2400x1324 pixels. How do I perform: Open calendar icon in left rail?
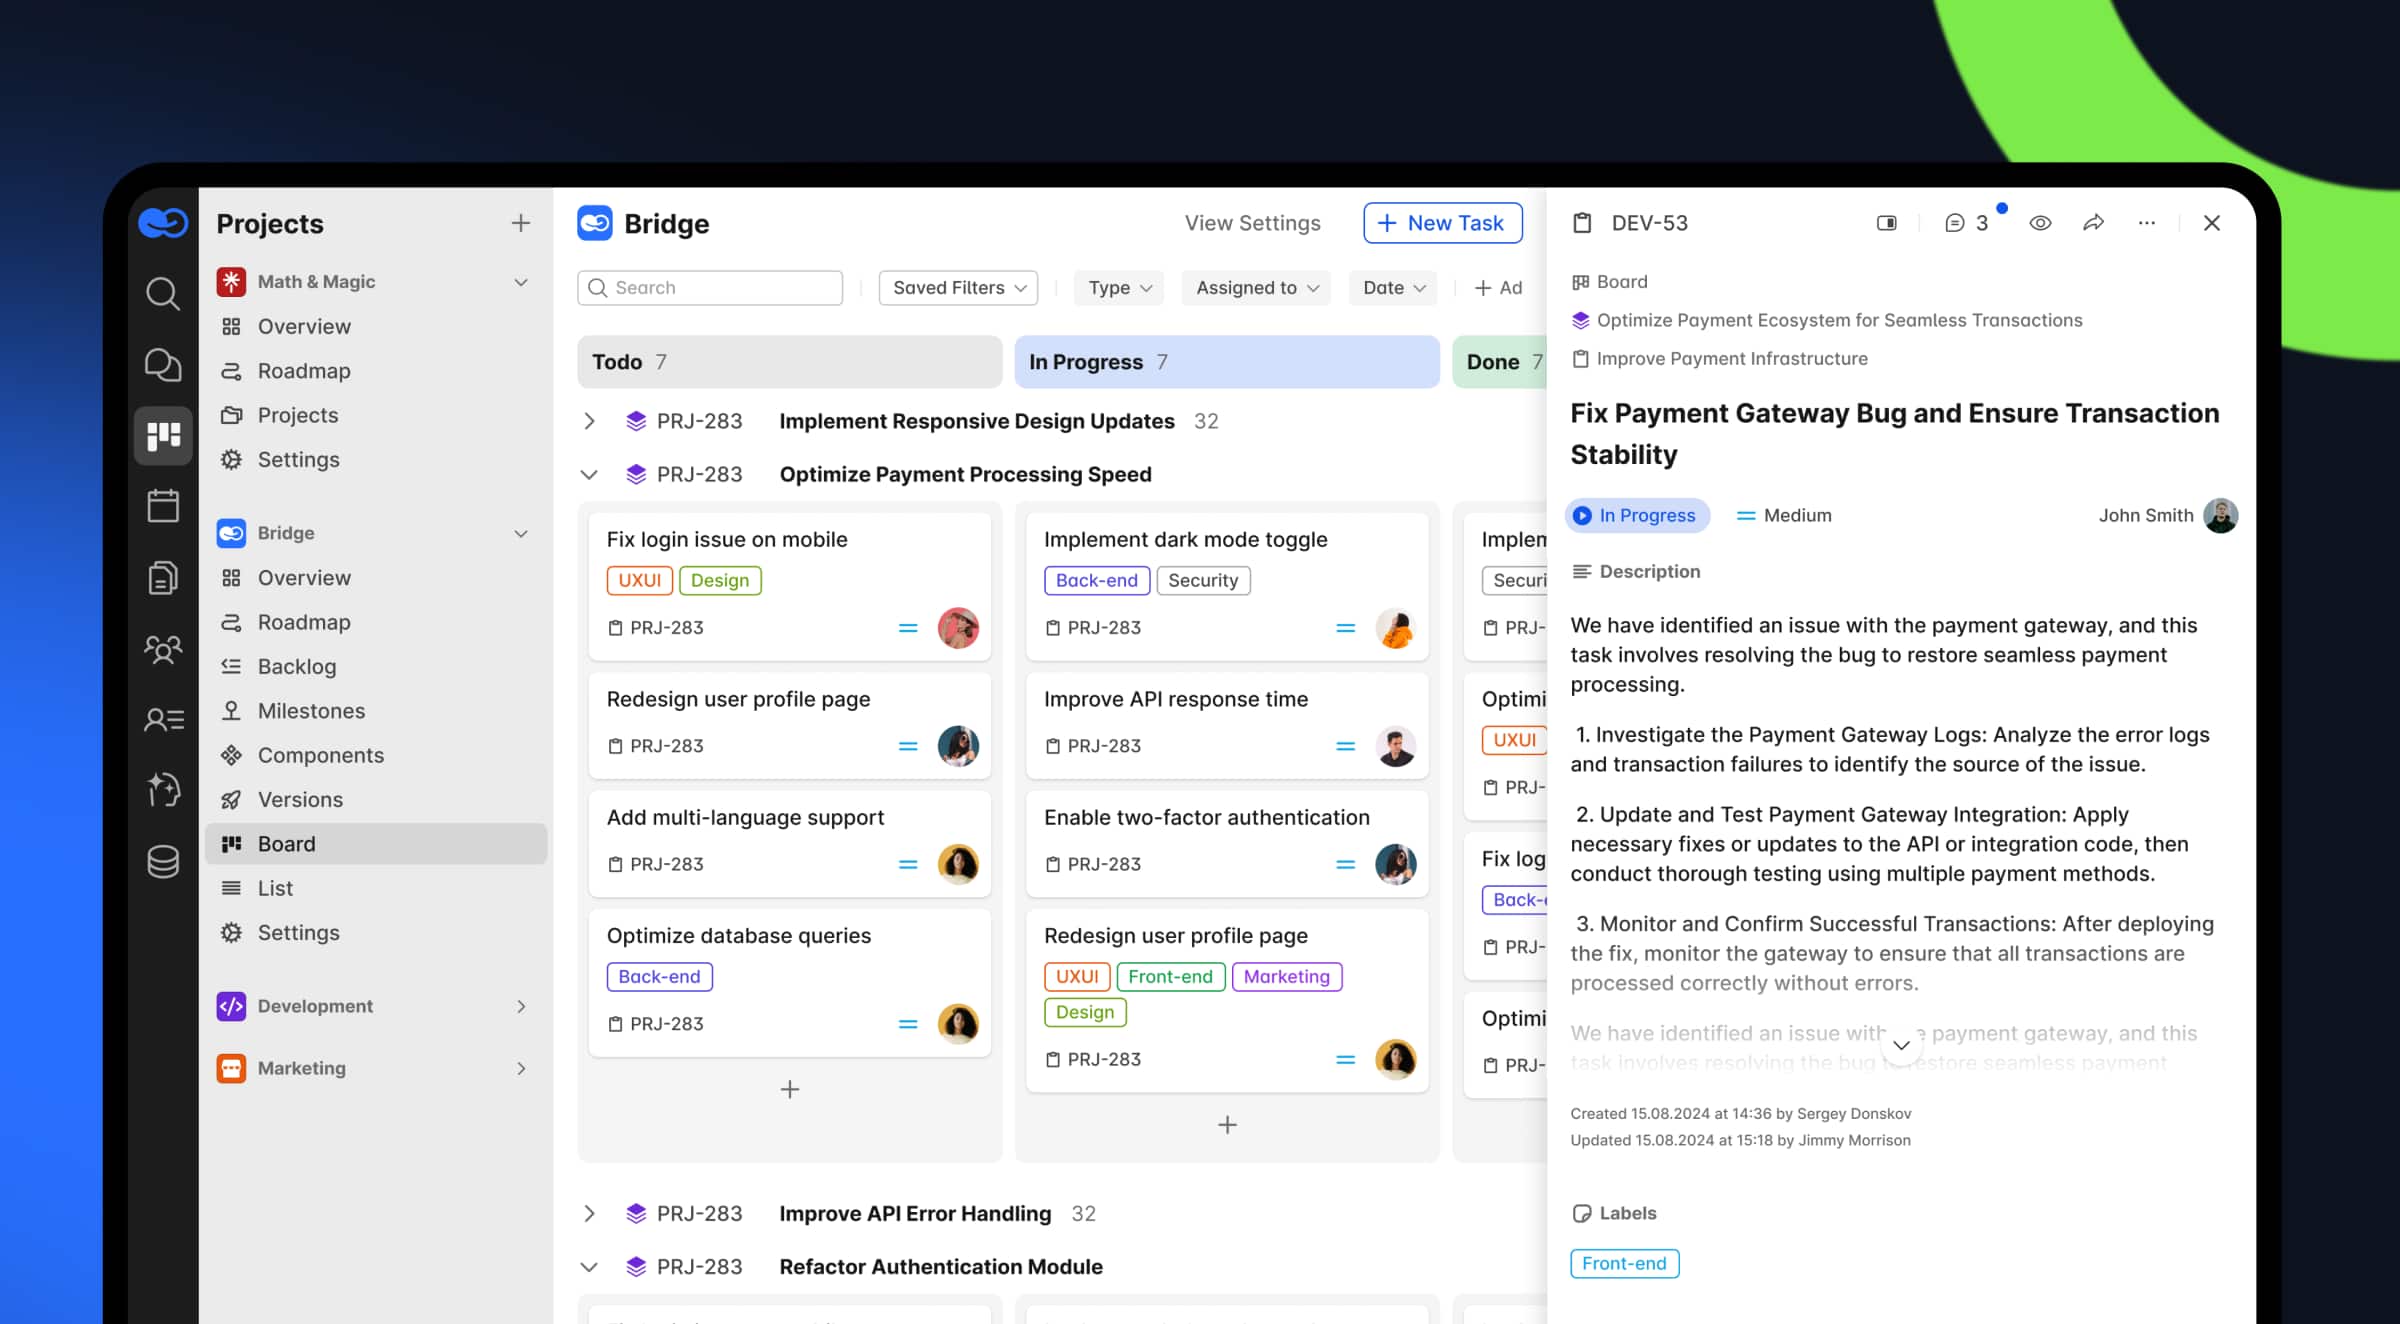tap(163, 506)
